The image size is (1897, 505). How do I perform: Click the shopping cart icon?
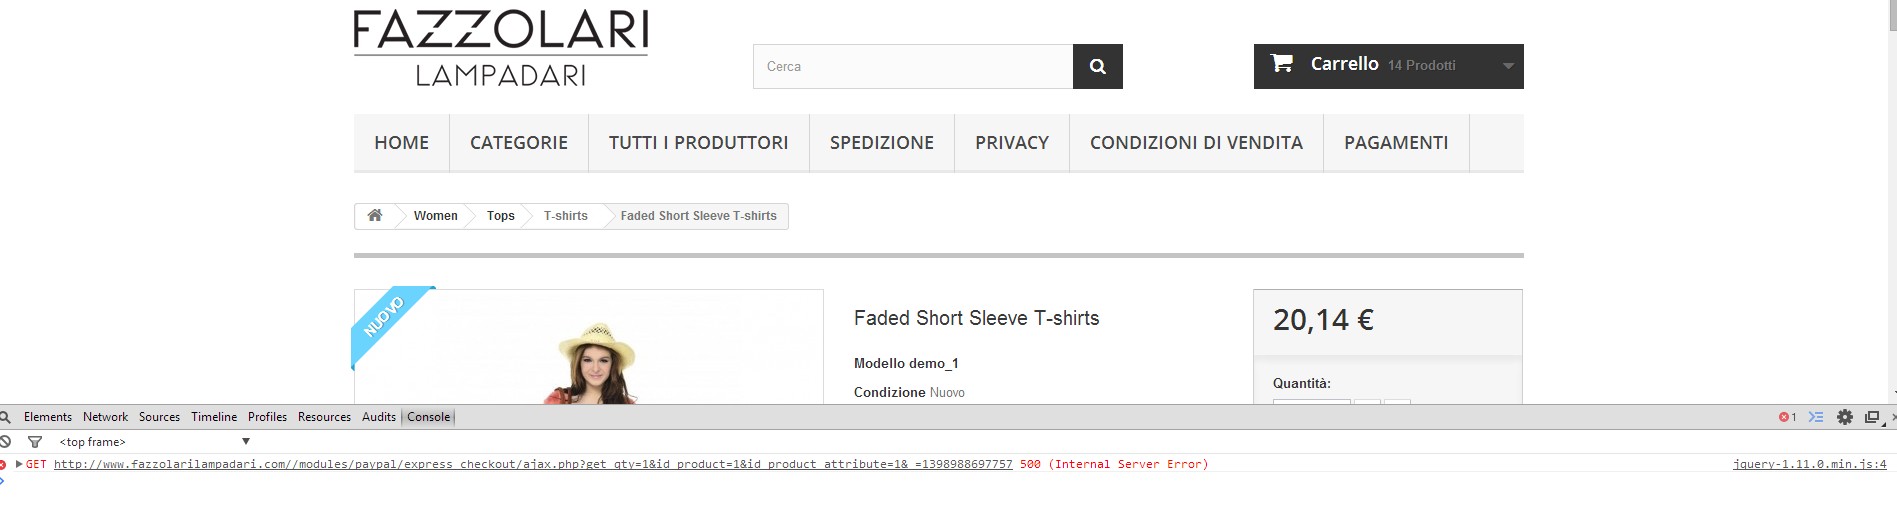pyautogui.click(x=1282, y=63)
